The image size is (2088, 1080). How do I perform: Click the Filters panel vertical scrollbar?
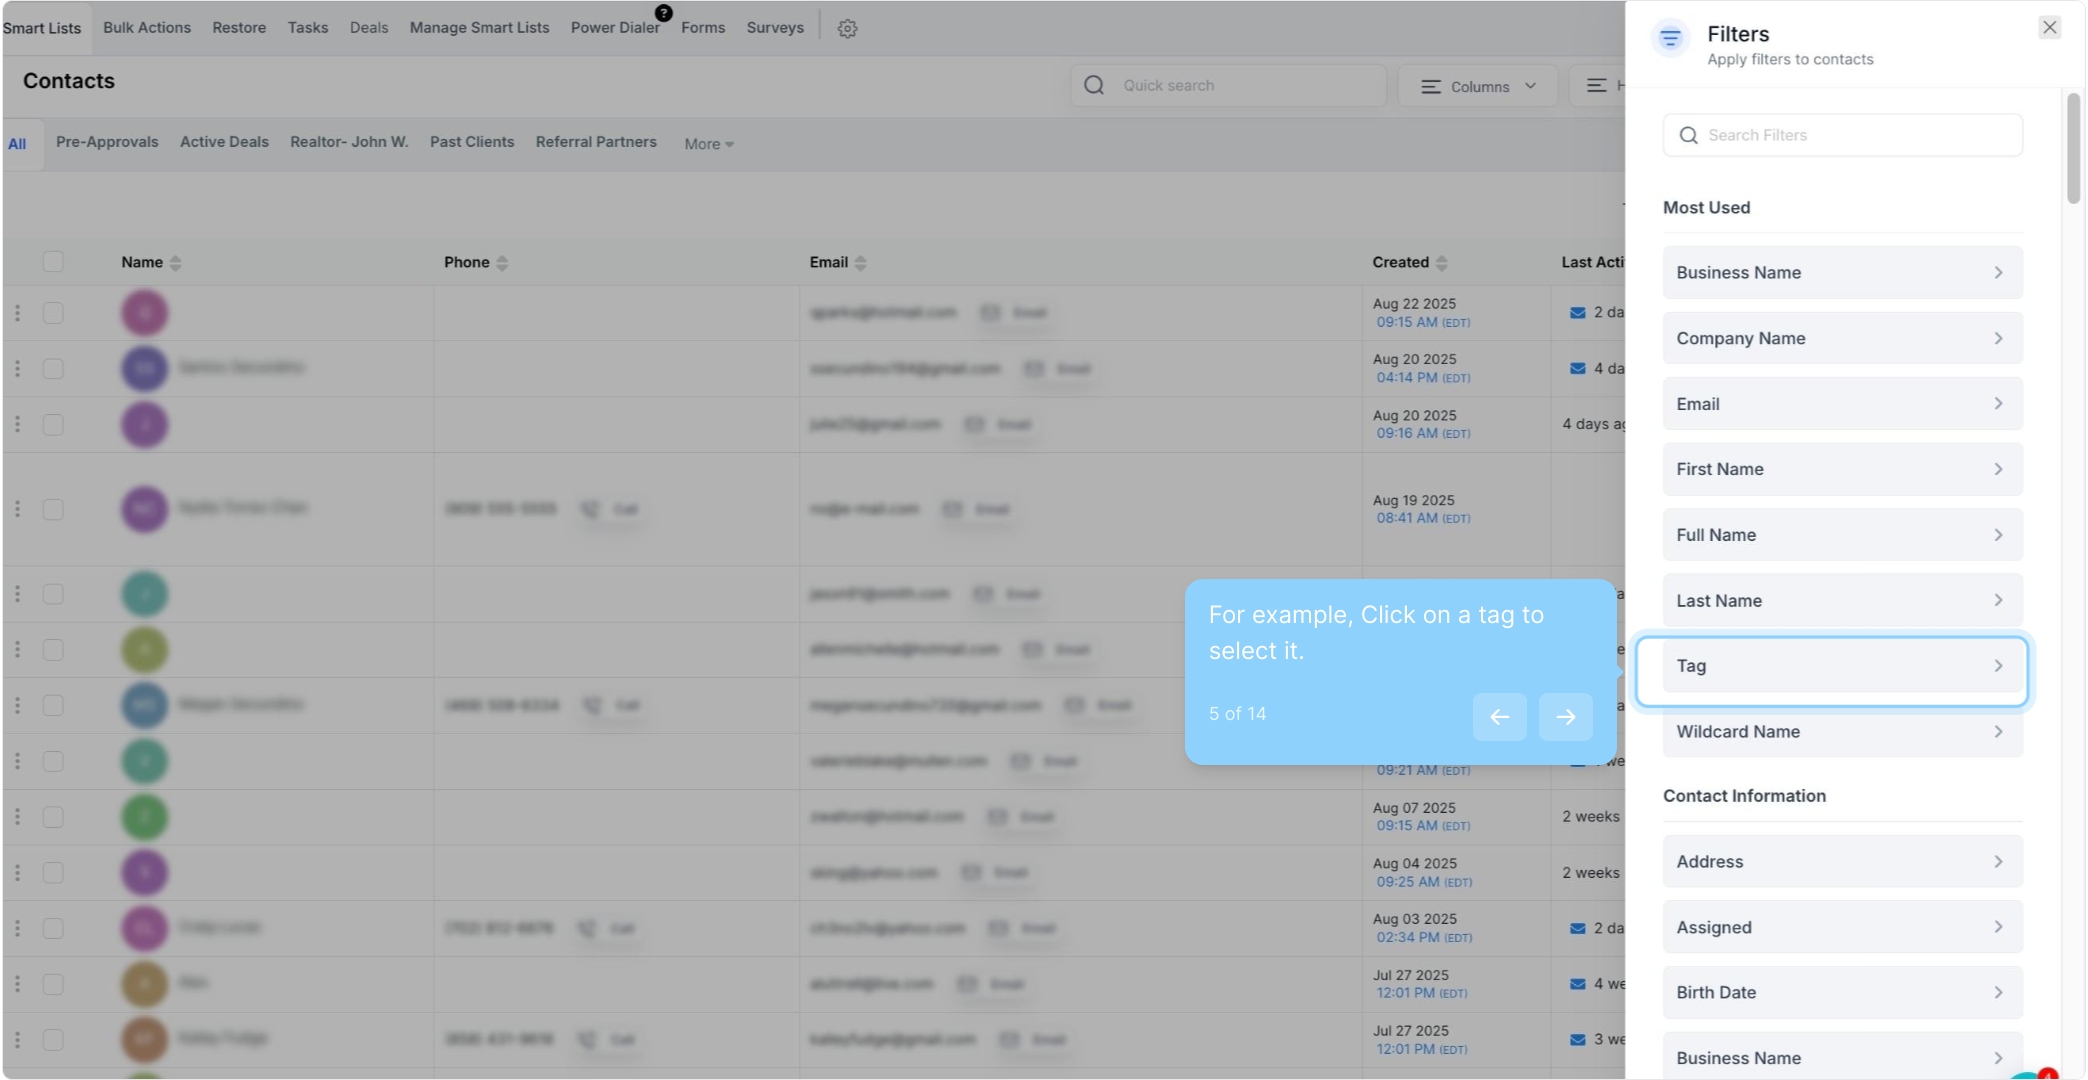pos(2073,150)
